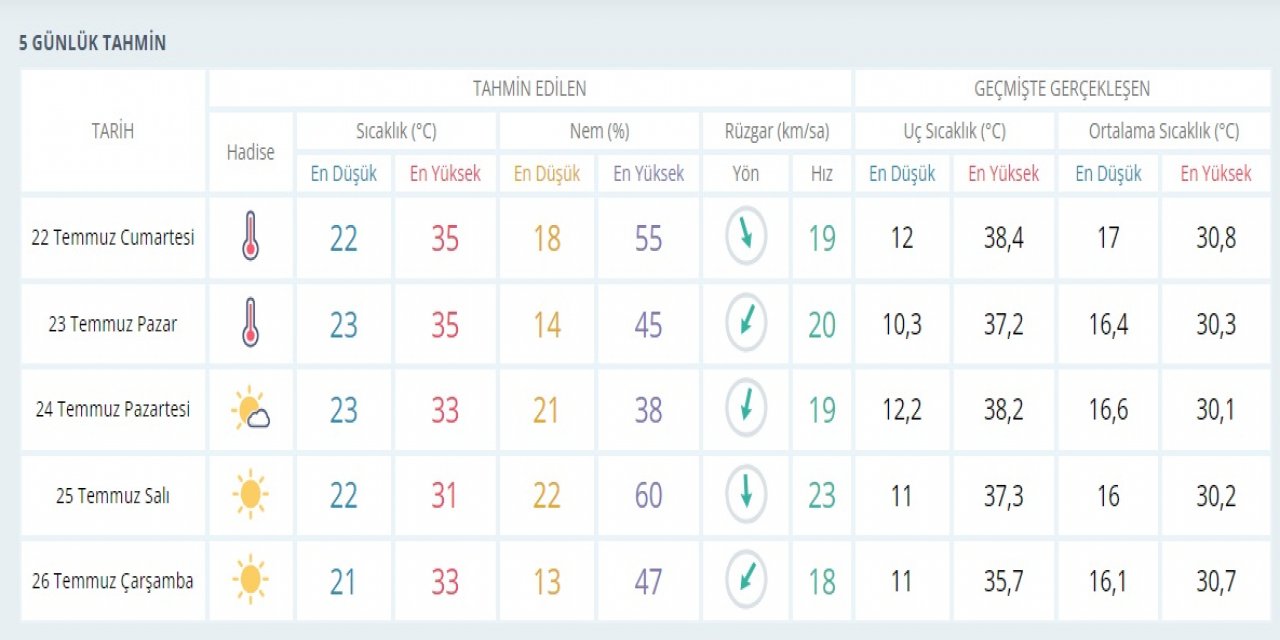Image resolution: width=1280 pixels, height=640 pixels.
Task: Click the wind direction icon for 24 Temmuz Pazartesi
Action: point(745,409)
